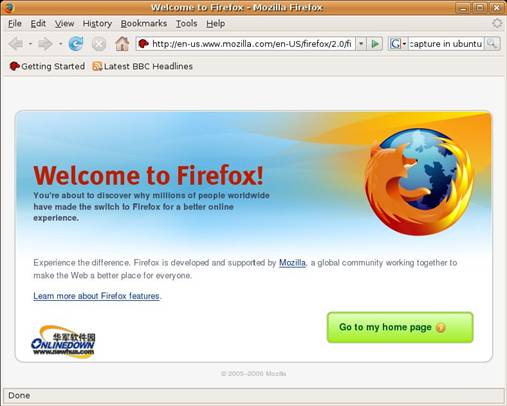Viewport: 507px width, 406px height.
Task: Click the 'Done' status bar text
Action: click(x=19, y=396)
